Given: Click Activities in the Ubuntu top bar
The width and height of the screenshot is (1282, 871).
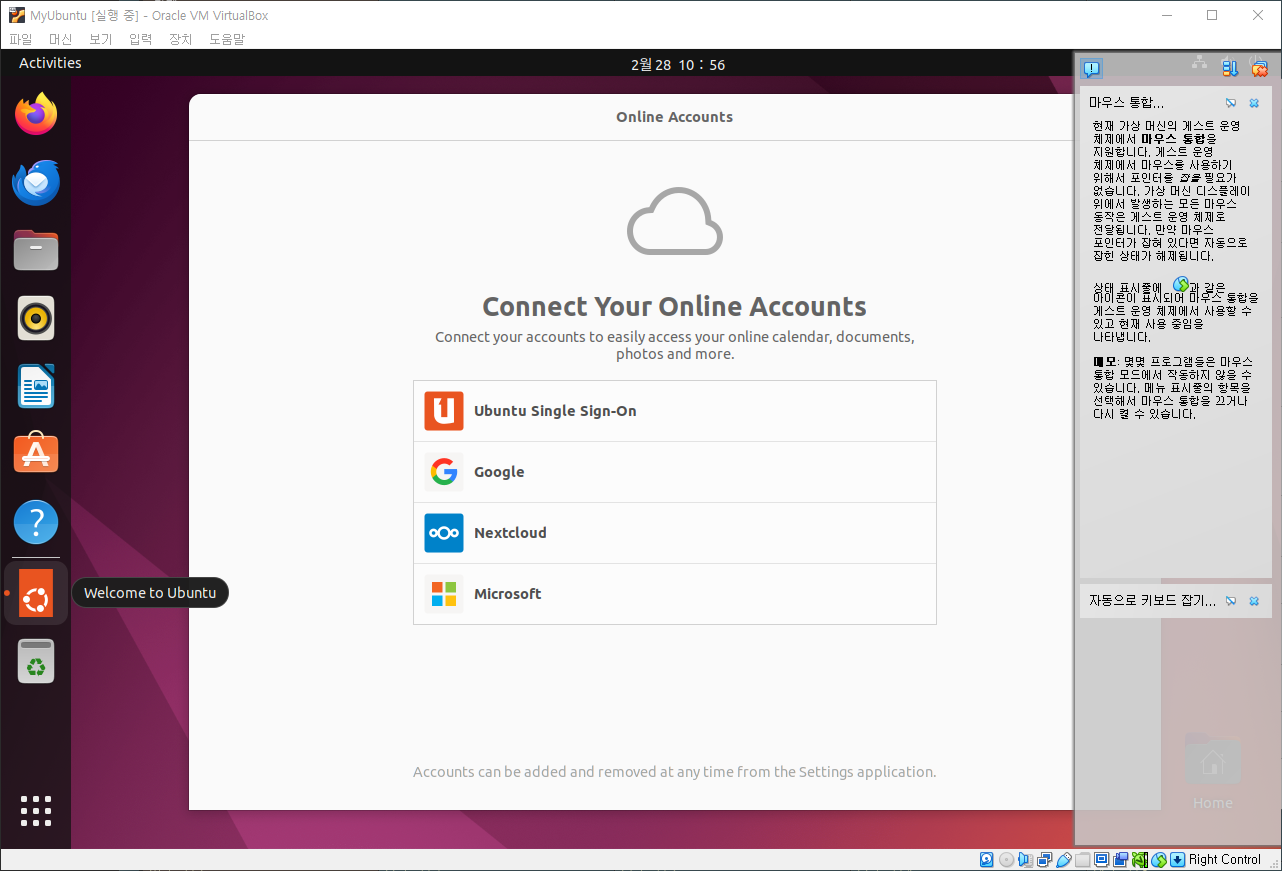Looking at the screenshot, I should 50,63.
